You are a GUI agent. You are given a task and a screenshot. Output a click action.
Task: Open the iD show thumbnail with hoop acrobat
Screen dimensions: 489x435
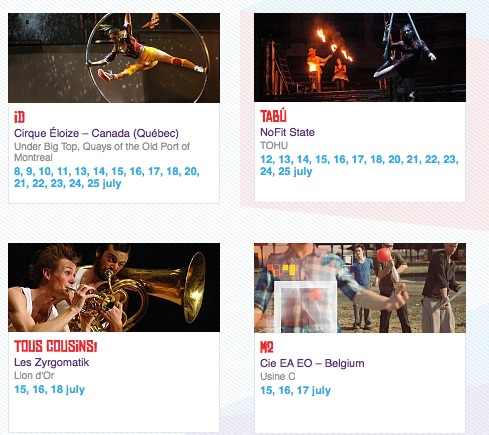click(x=114, y=58)
